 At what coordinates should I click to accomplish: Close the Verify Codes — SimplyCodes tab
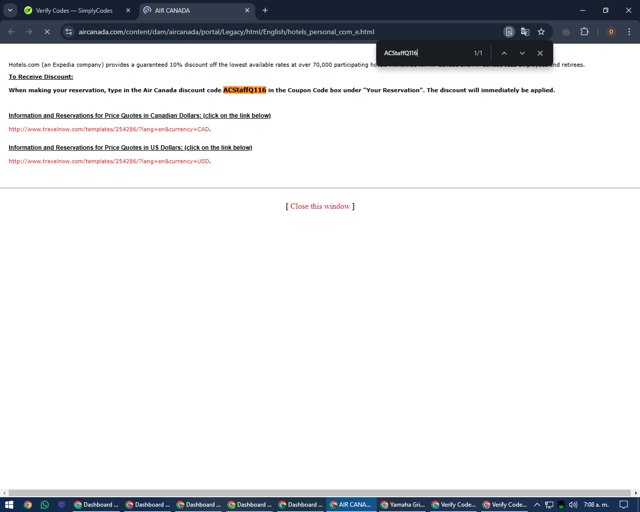[128, 11]
